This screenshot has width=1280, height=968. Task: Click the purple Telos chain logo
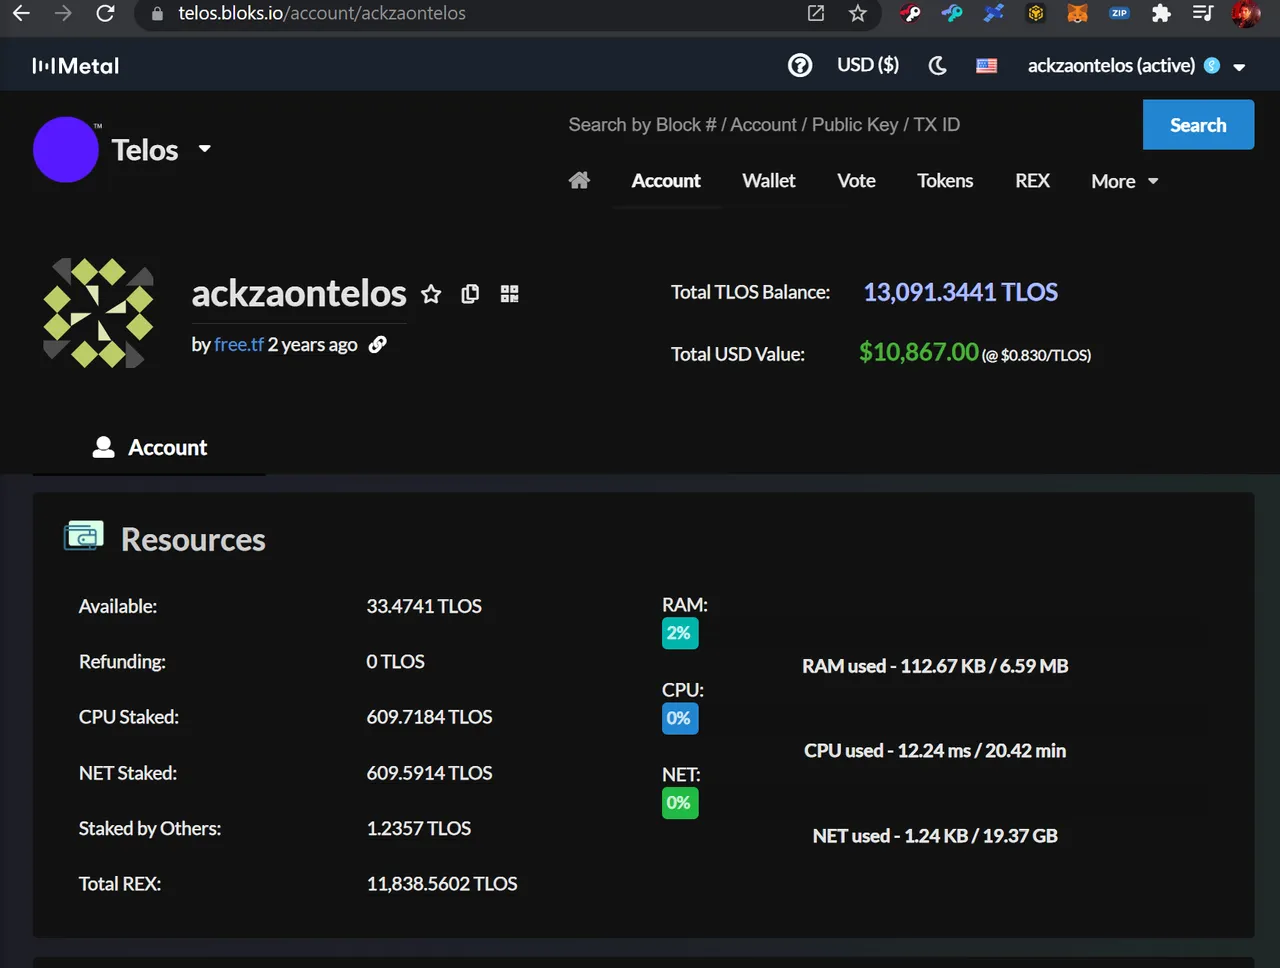coord(66,150)
